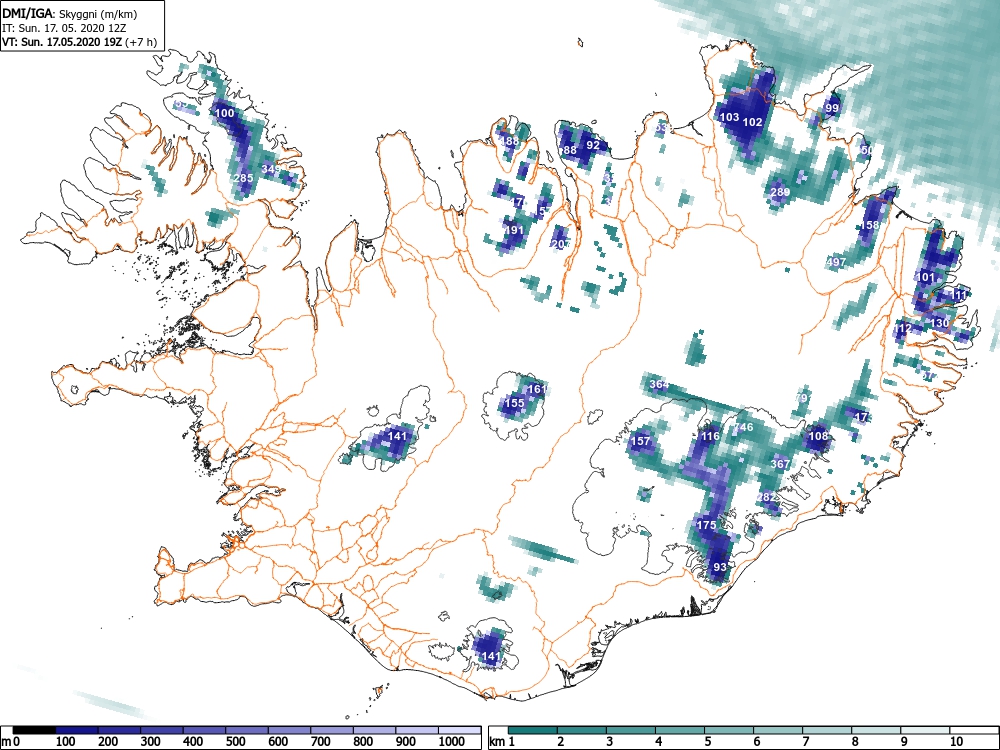Click the visibility value '130' in the Eastfjords

click(x=939, y=323)
